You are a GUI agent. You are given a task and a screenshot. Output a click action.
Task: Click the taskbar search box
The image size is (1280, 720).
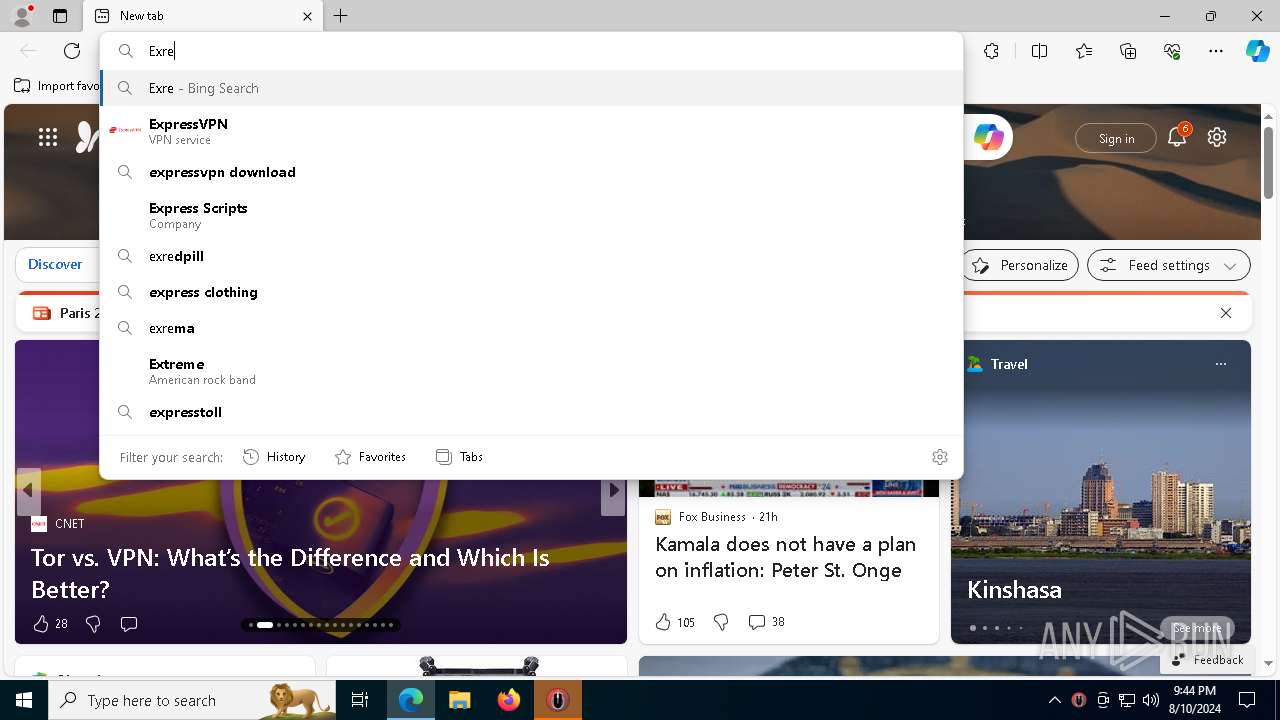coord(192,700)
